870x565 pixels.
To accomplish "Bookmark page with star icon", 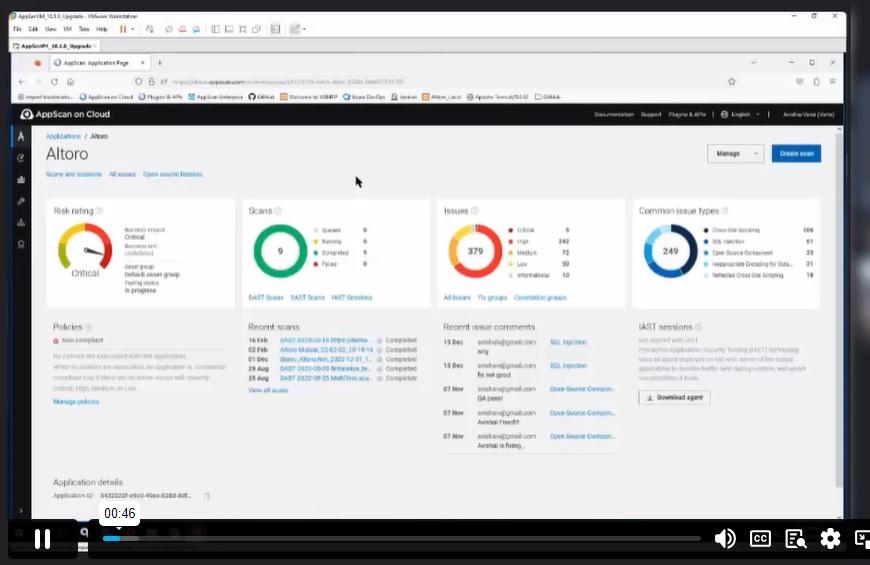I will [732, 82].
